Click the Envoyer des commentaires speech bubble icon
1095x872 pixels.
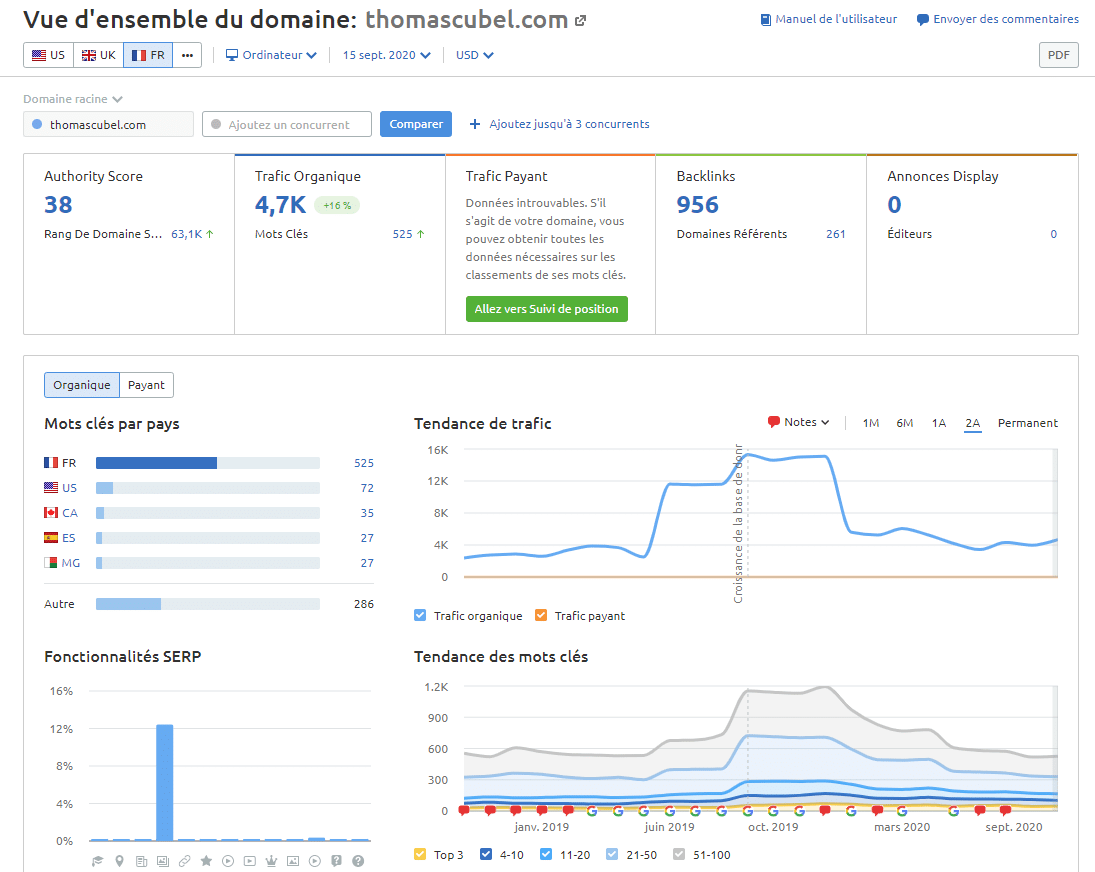click(923, 20)
